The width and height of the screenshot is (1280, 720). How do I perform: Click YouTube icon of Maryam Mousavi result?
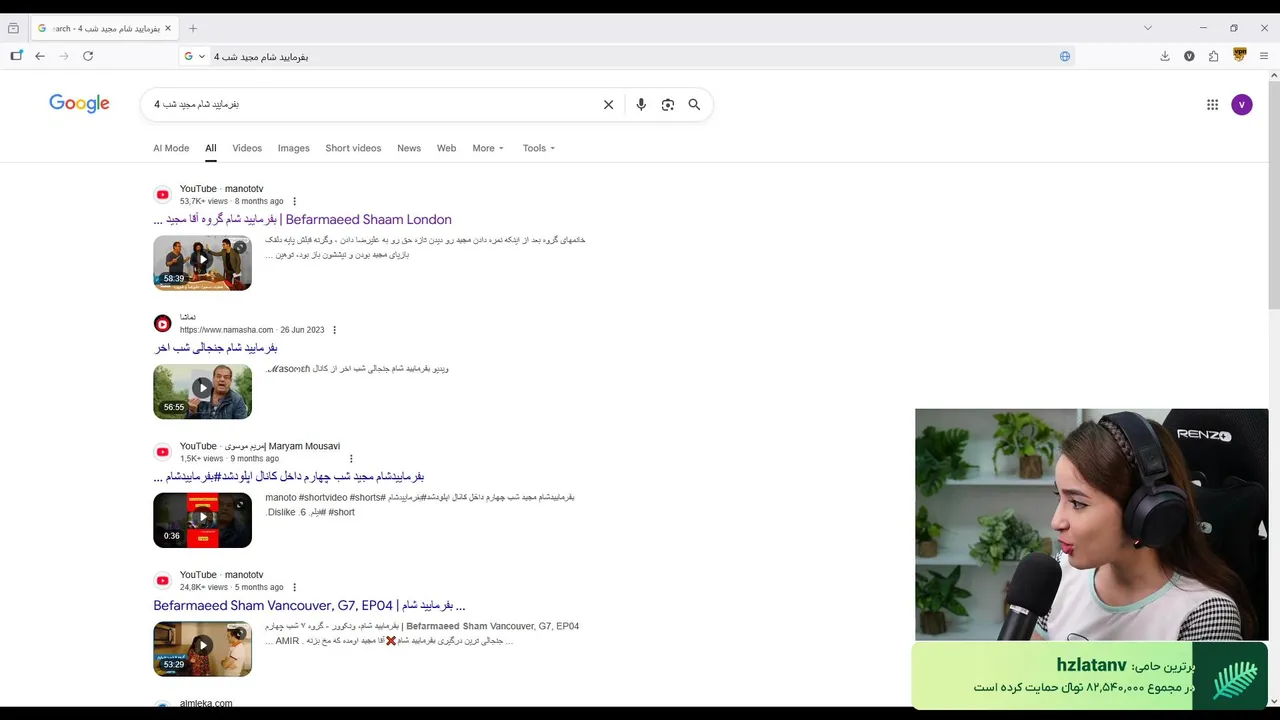click(162, 452)
